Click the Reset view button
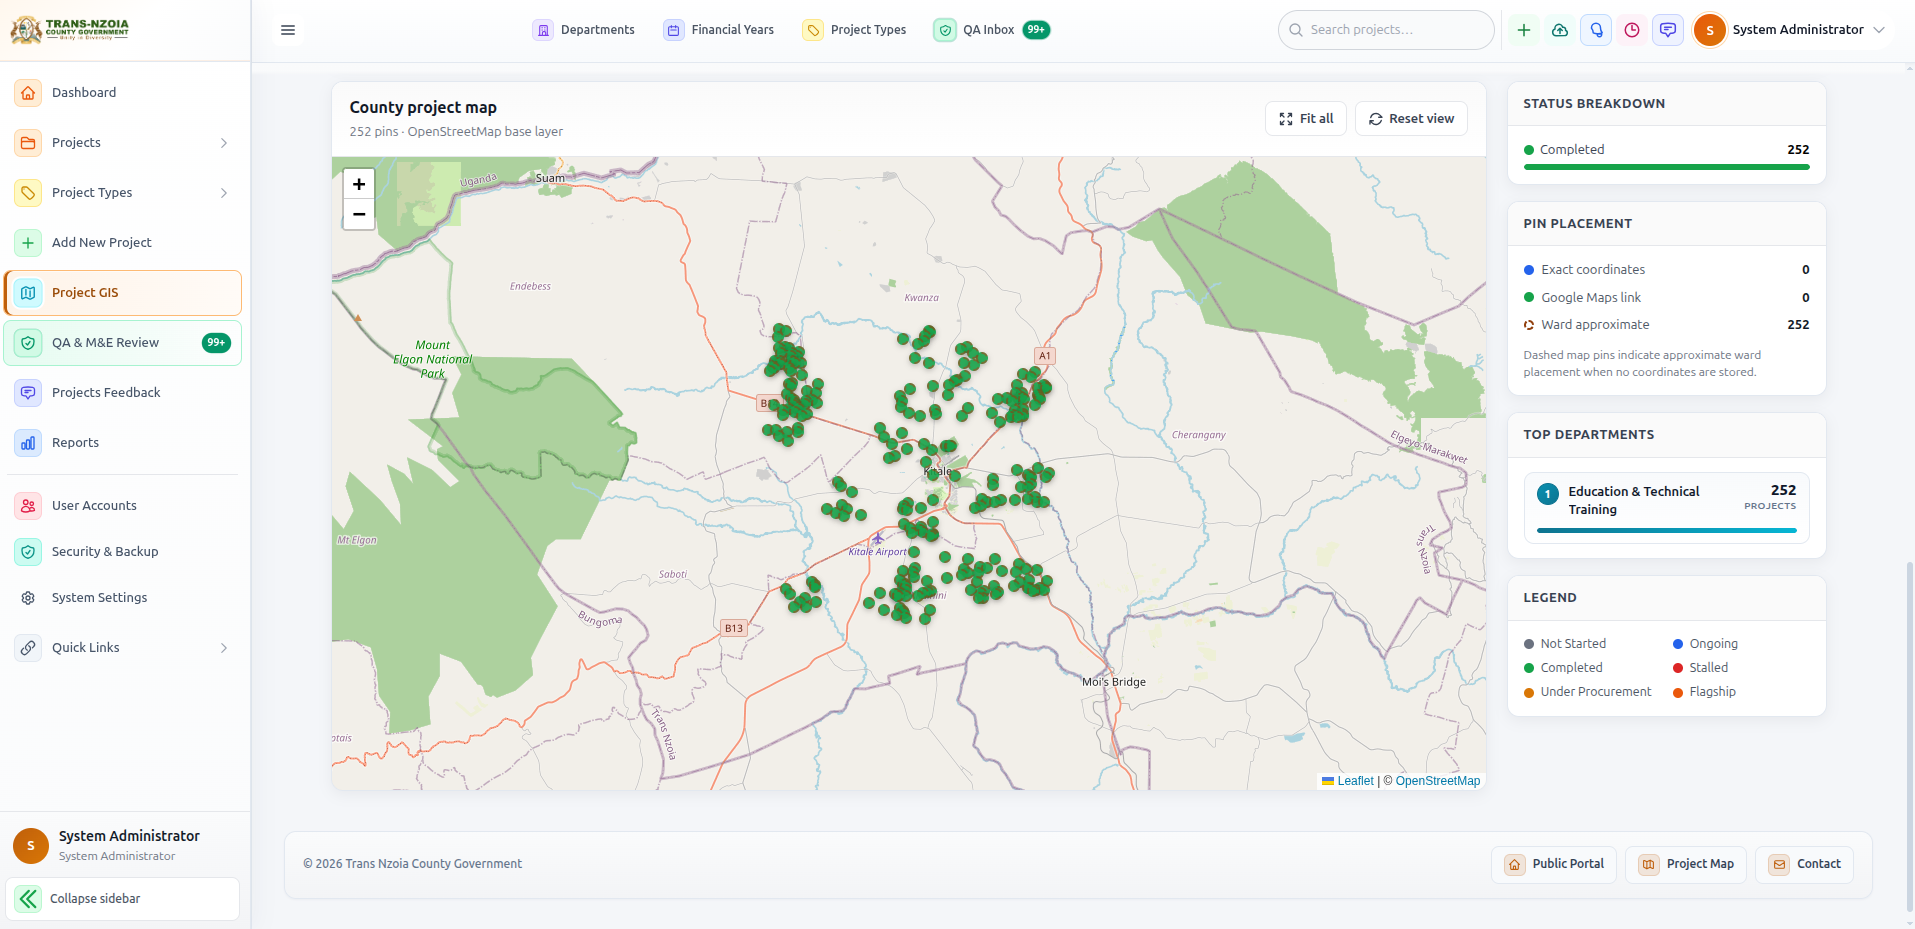Viewport: 1915px width, 929px height. [1411, 119]
